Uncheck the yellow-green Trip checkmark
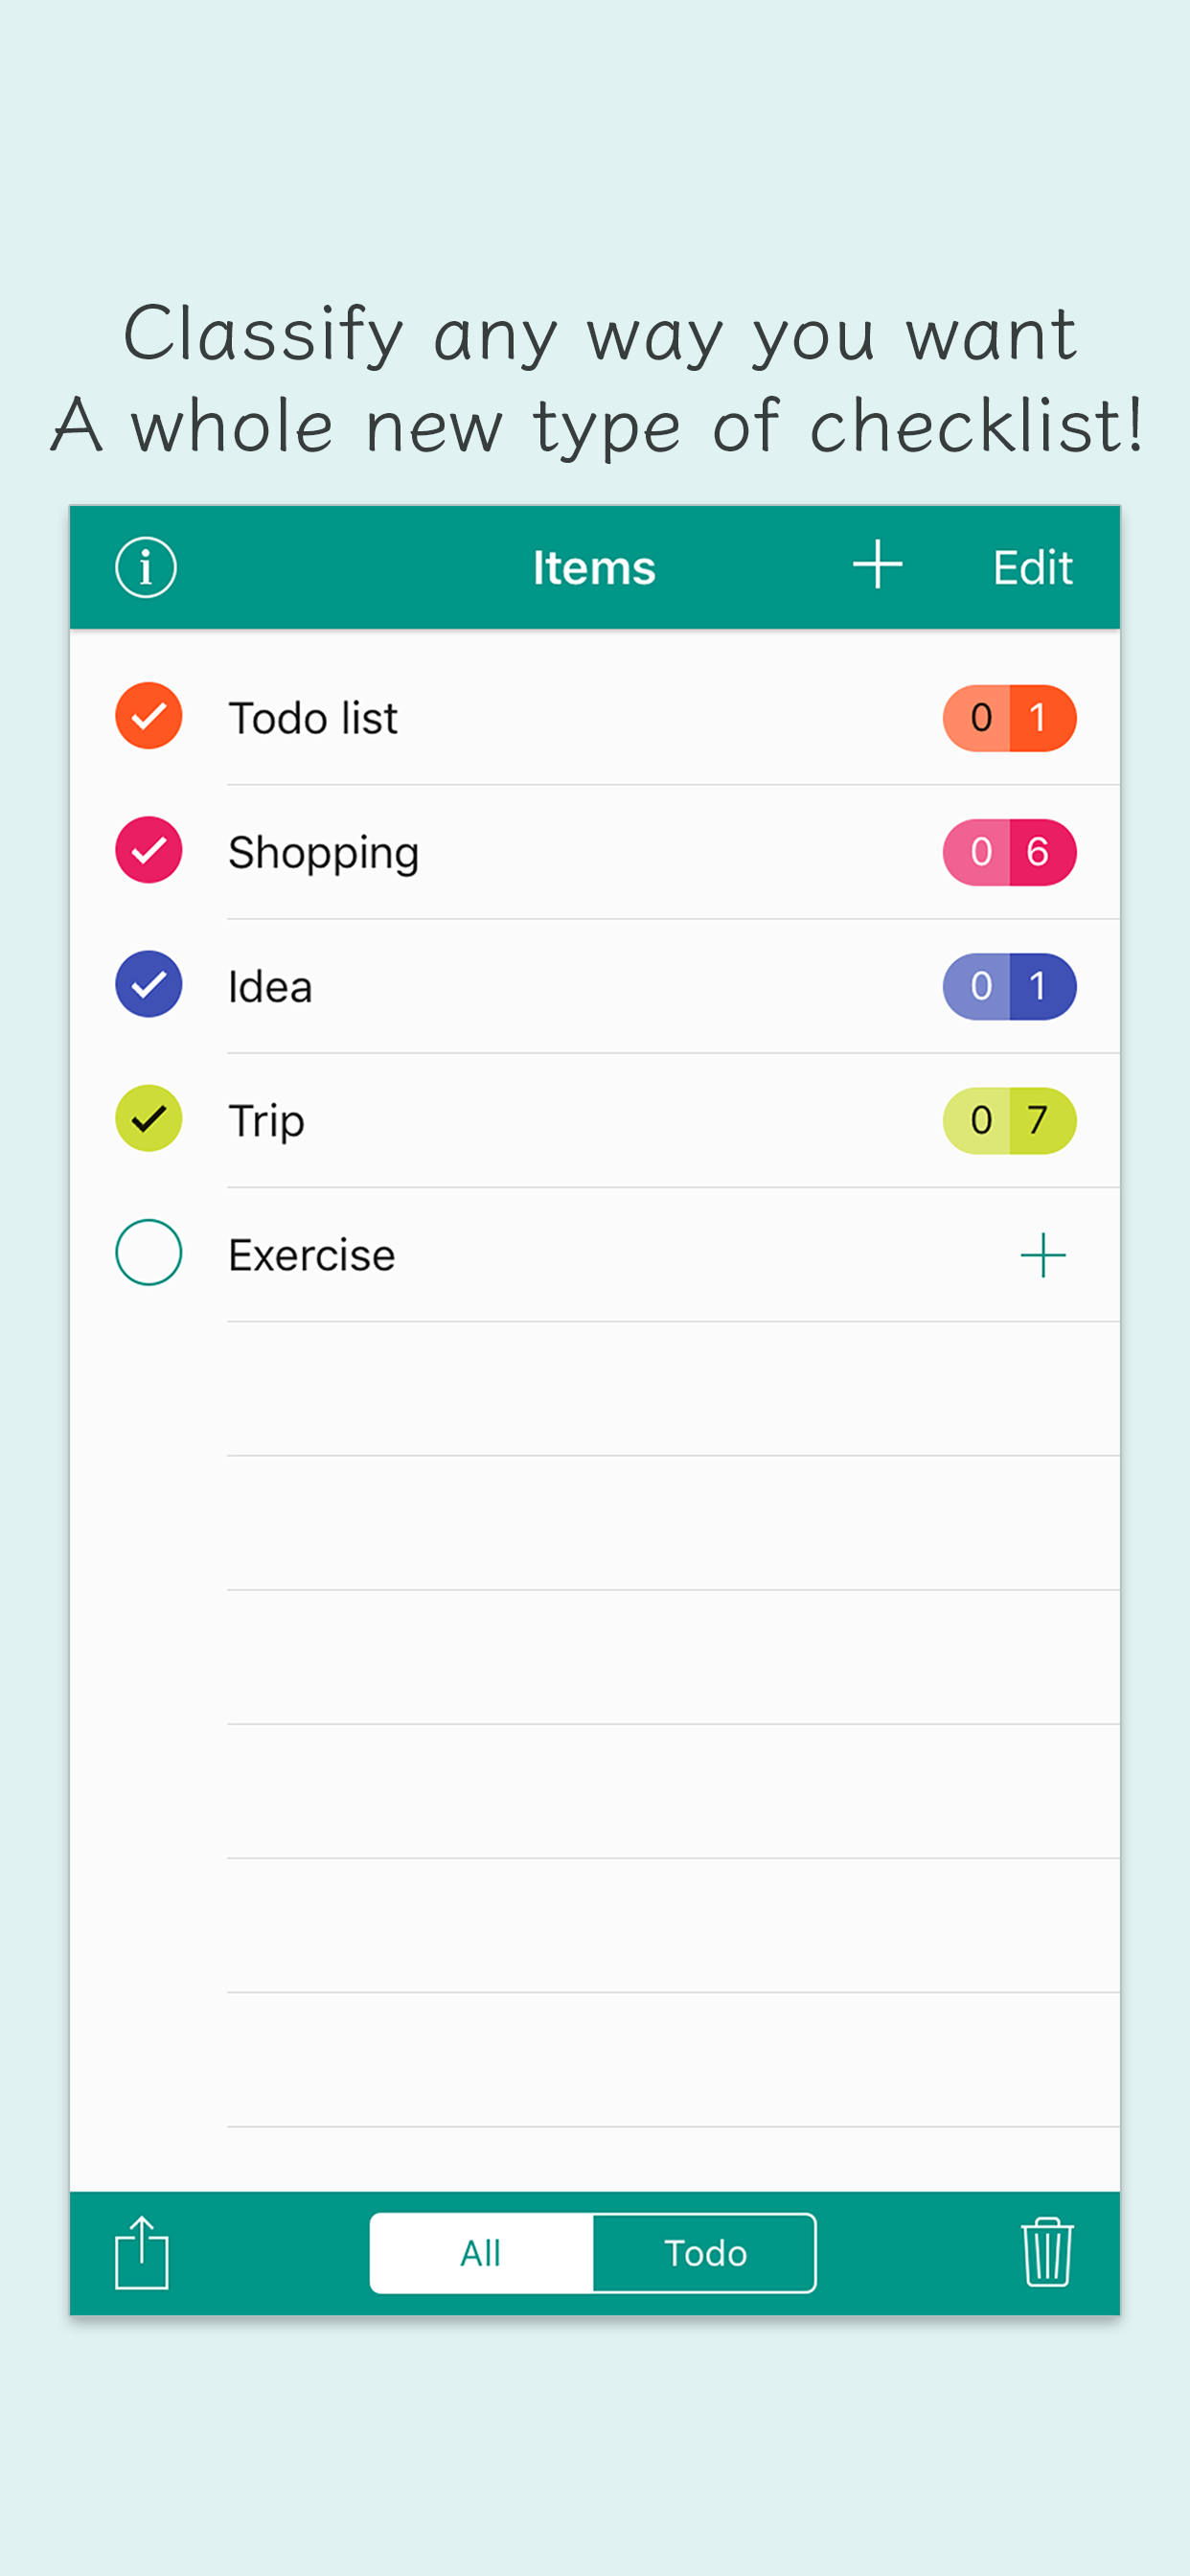 (149, 1118)
